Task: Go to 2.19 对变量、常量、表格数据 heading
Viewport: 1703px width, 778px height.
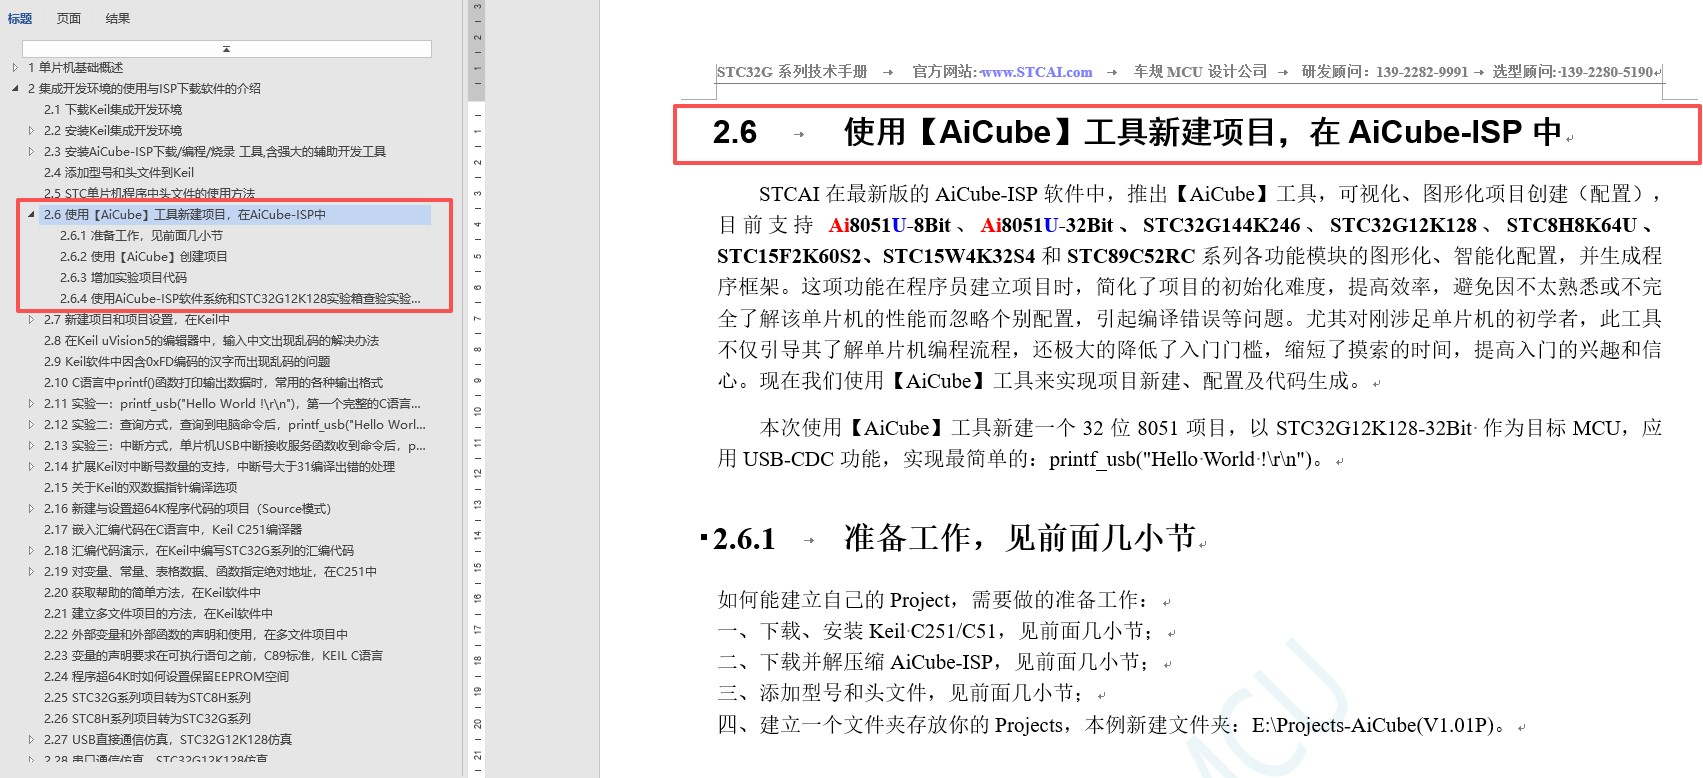Action: 210,572
